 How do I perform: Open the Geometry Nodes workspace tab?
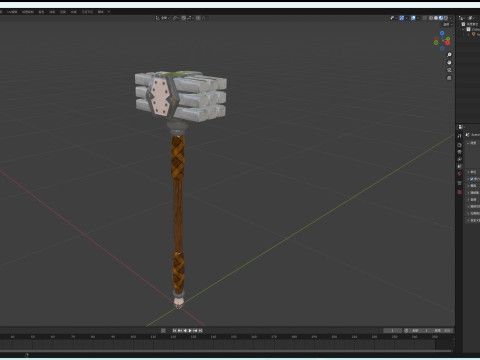click(88, 12)
